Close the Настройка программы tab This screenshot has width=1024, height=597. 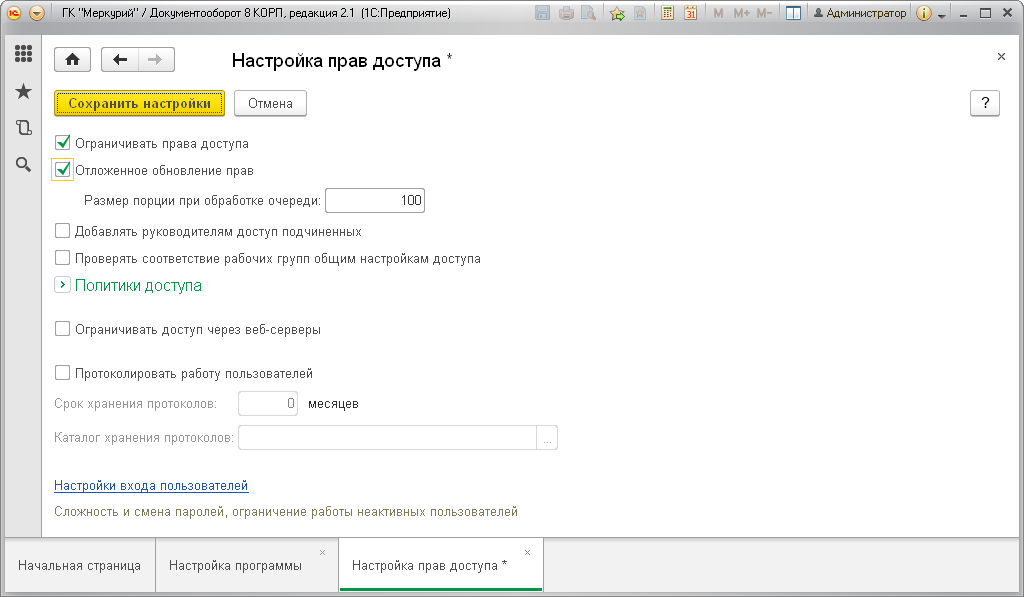coord(323,553)
